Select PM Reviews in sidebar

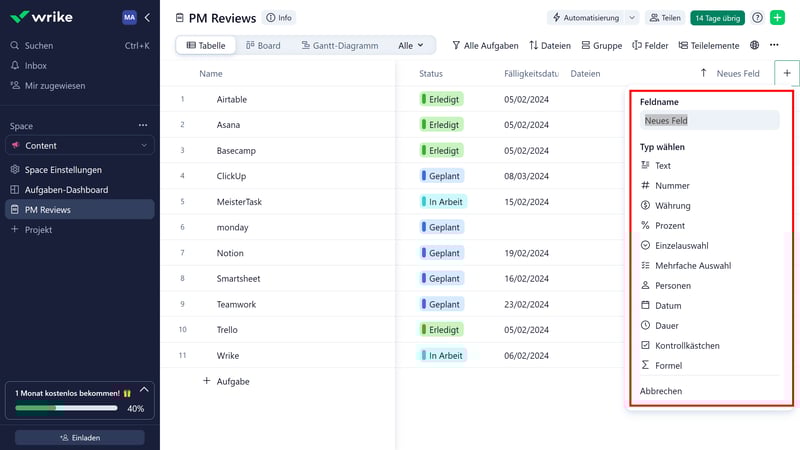[80, 209]
